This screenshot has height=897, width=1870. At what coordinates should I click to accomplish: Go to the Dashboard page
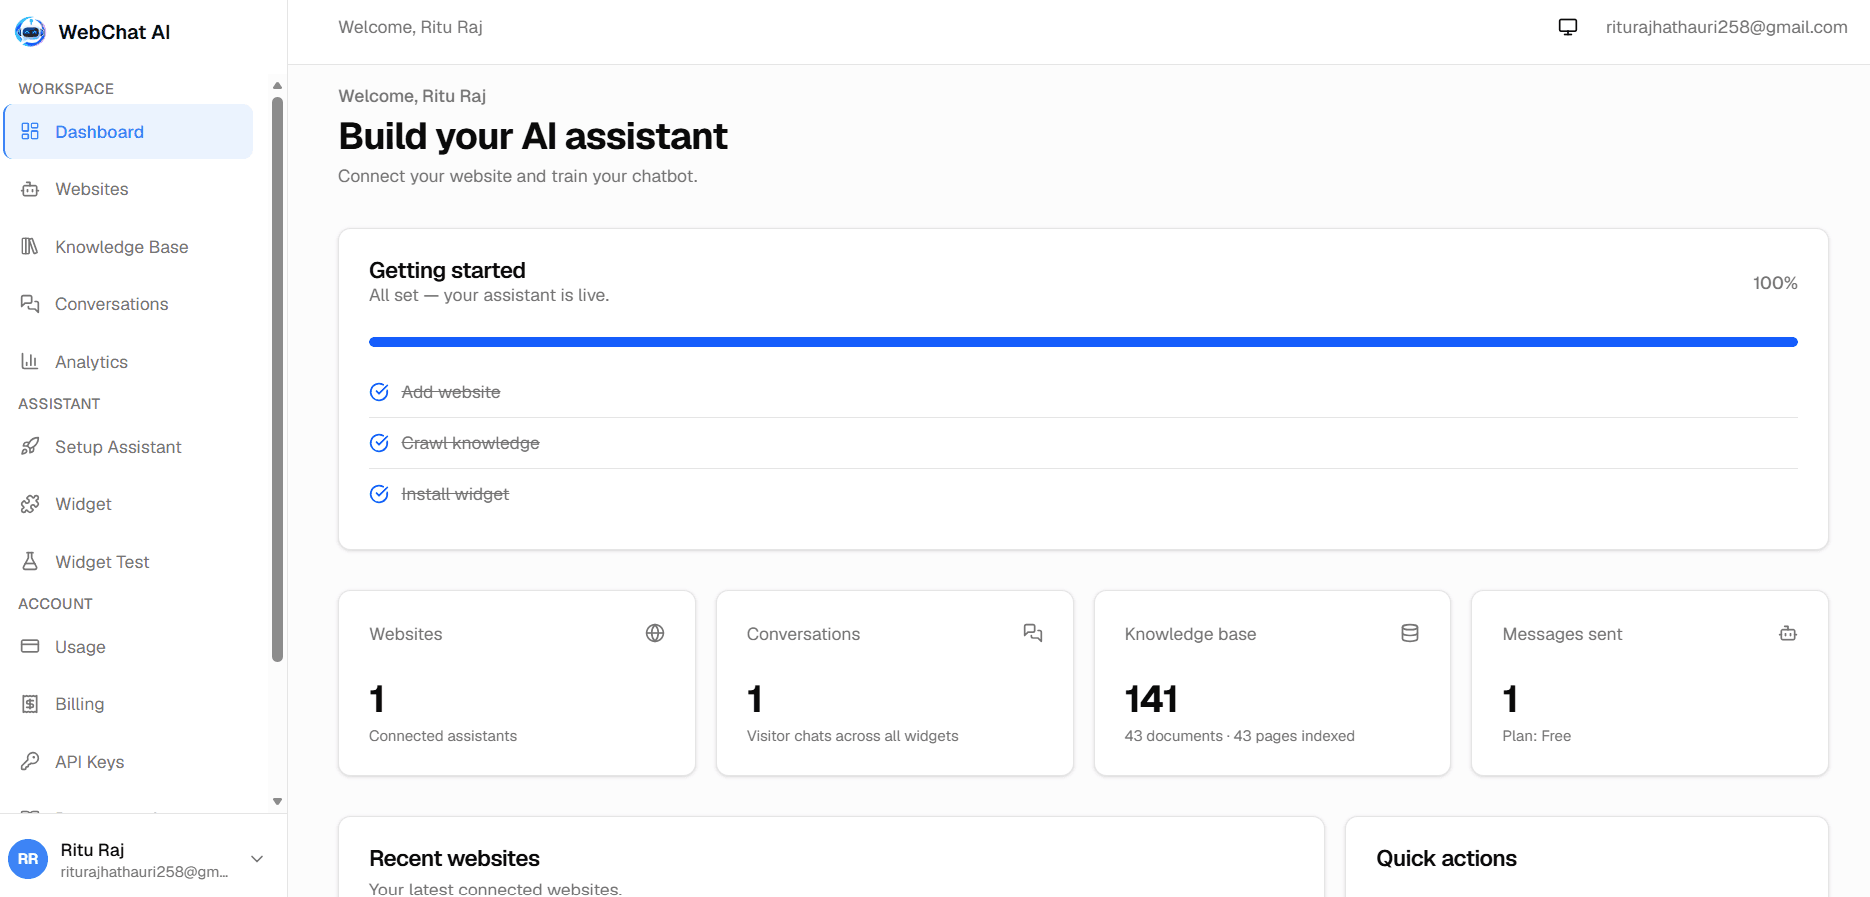click(x=128, y=132)
